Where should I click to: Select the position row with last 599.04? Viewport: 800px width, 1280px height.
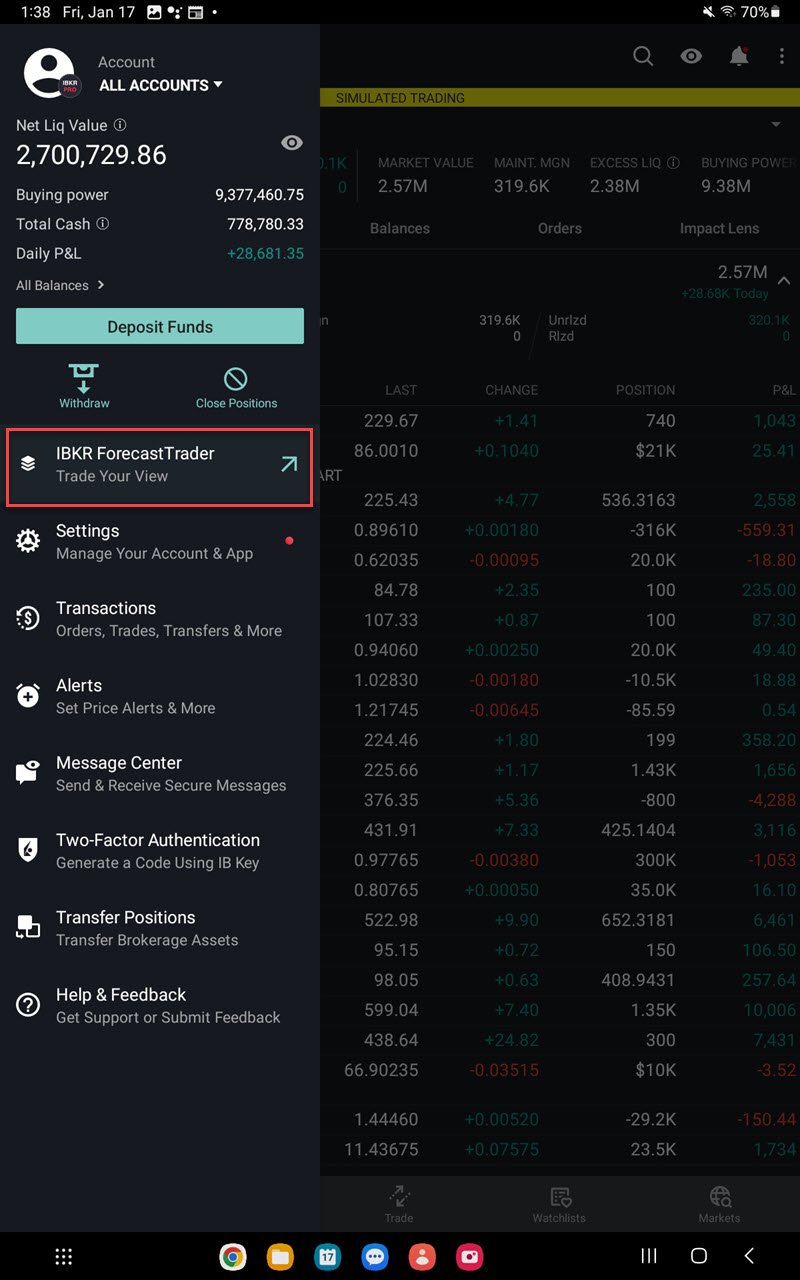click(x=560, y=1010)
